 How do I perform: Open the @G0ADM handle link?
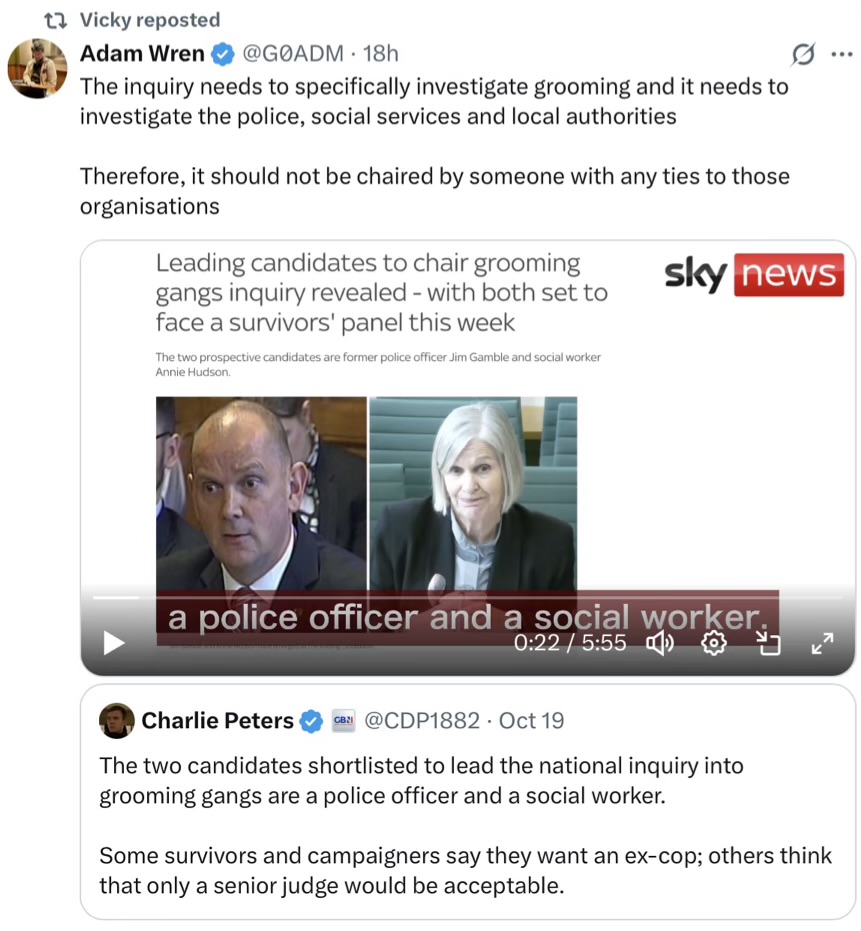(293, 53)
